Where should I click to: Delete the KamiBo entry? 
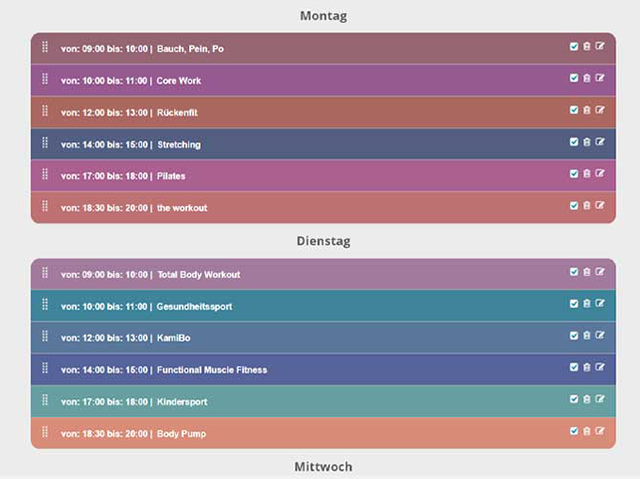(x=587, y=335)
